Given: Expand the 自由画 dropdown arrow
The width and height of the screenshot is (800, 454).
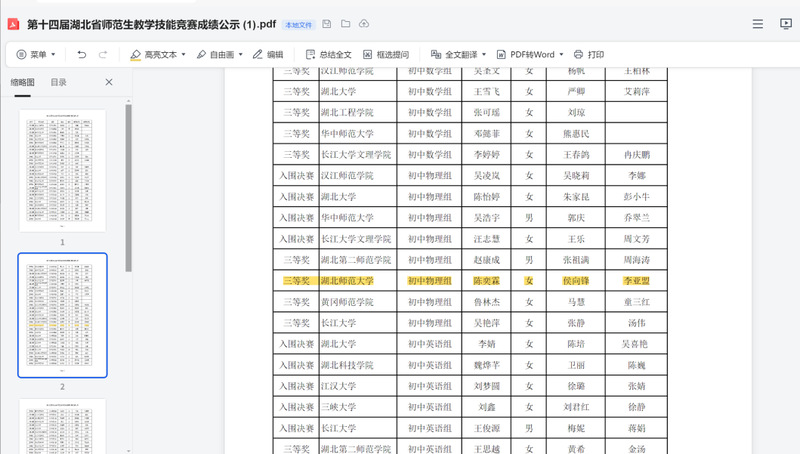Looking at the screenshot, I should point(241,55).
